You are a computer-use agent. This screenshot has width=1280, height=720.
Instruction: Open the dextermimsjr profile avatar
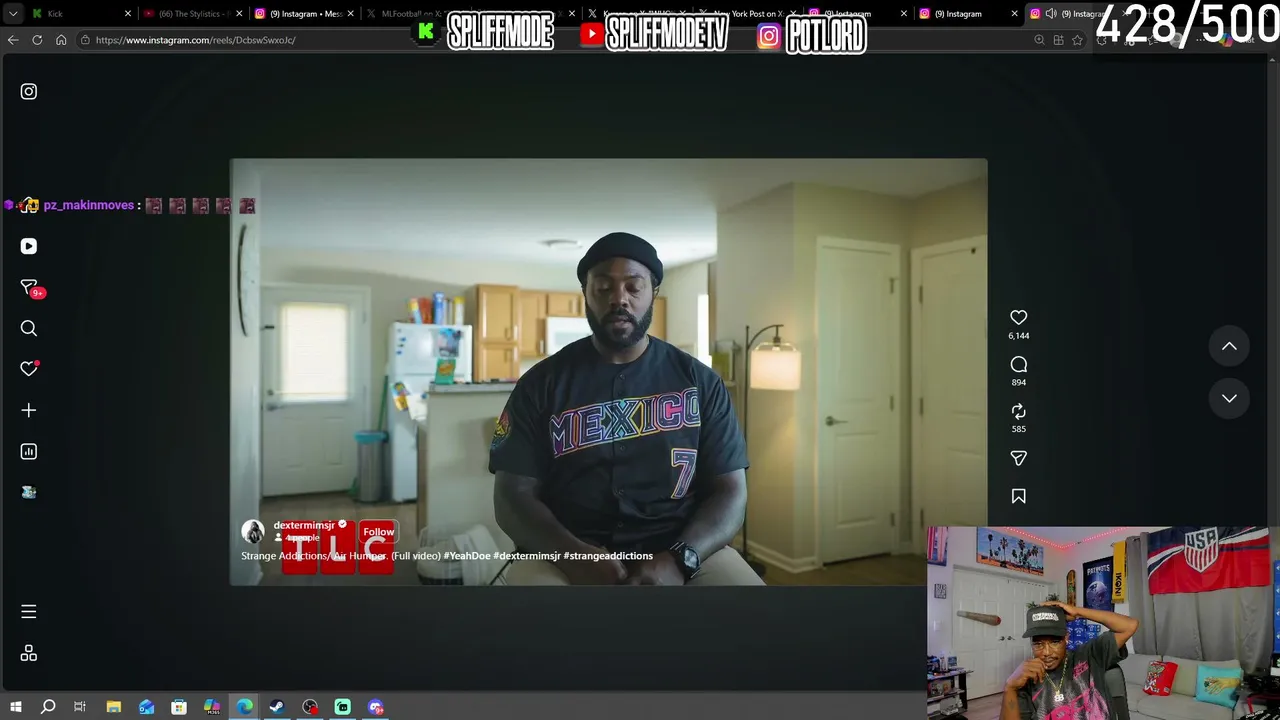coord(253,531)
